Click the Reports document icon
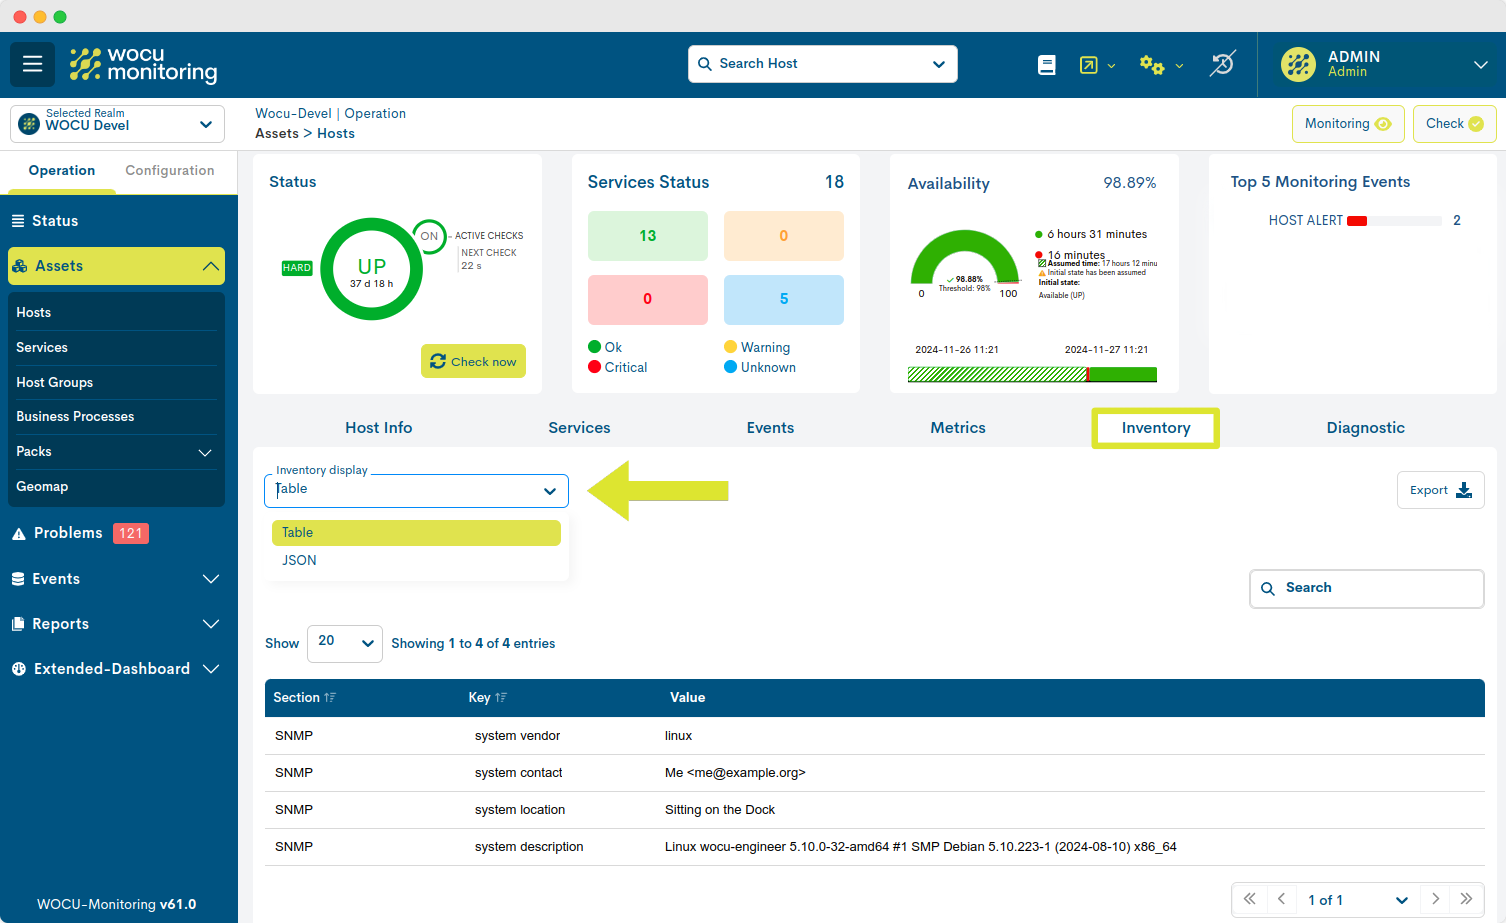The height and width of the screenshot is (923, 1506). pos(18,624)
